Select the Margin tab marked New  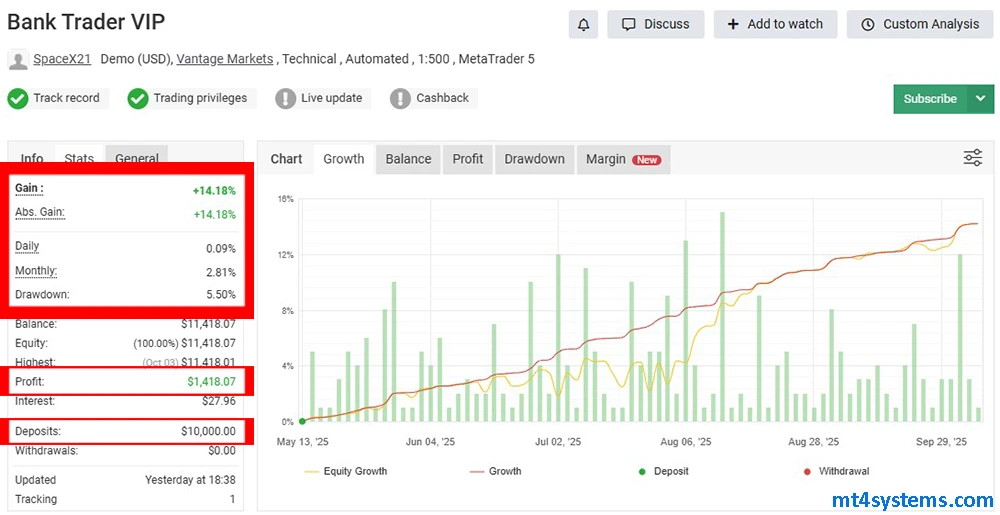(622, 159)
